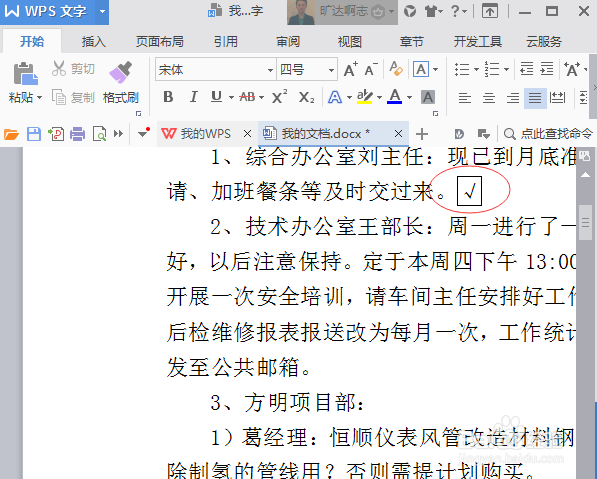Viewport: 597px width, 479px height.
Task: Click the 旷达啊志 user account
Action: 343,12
